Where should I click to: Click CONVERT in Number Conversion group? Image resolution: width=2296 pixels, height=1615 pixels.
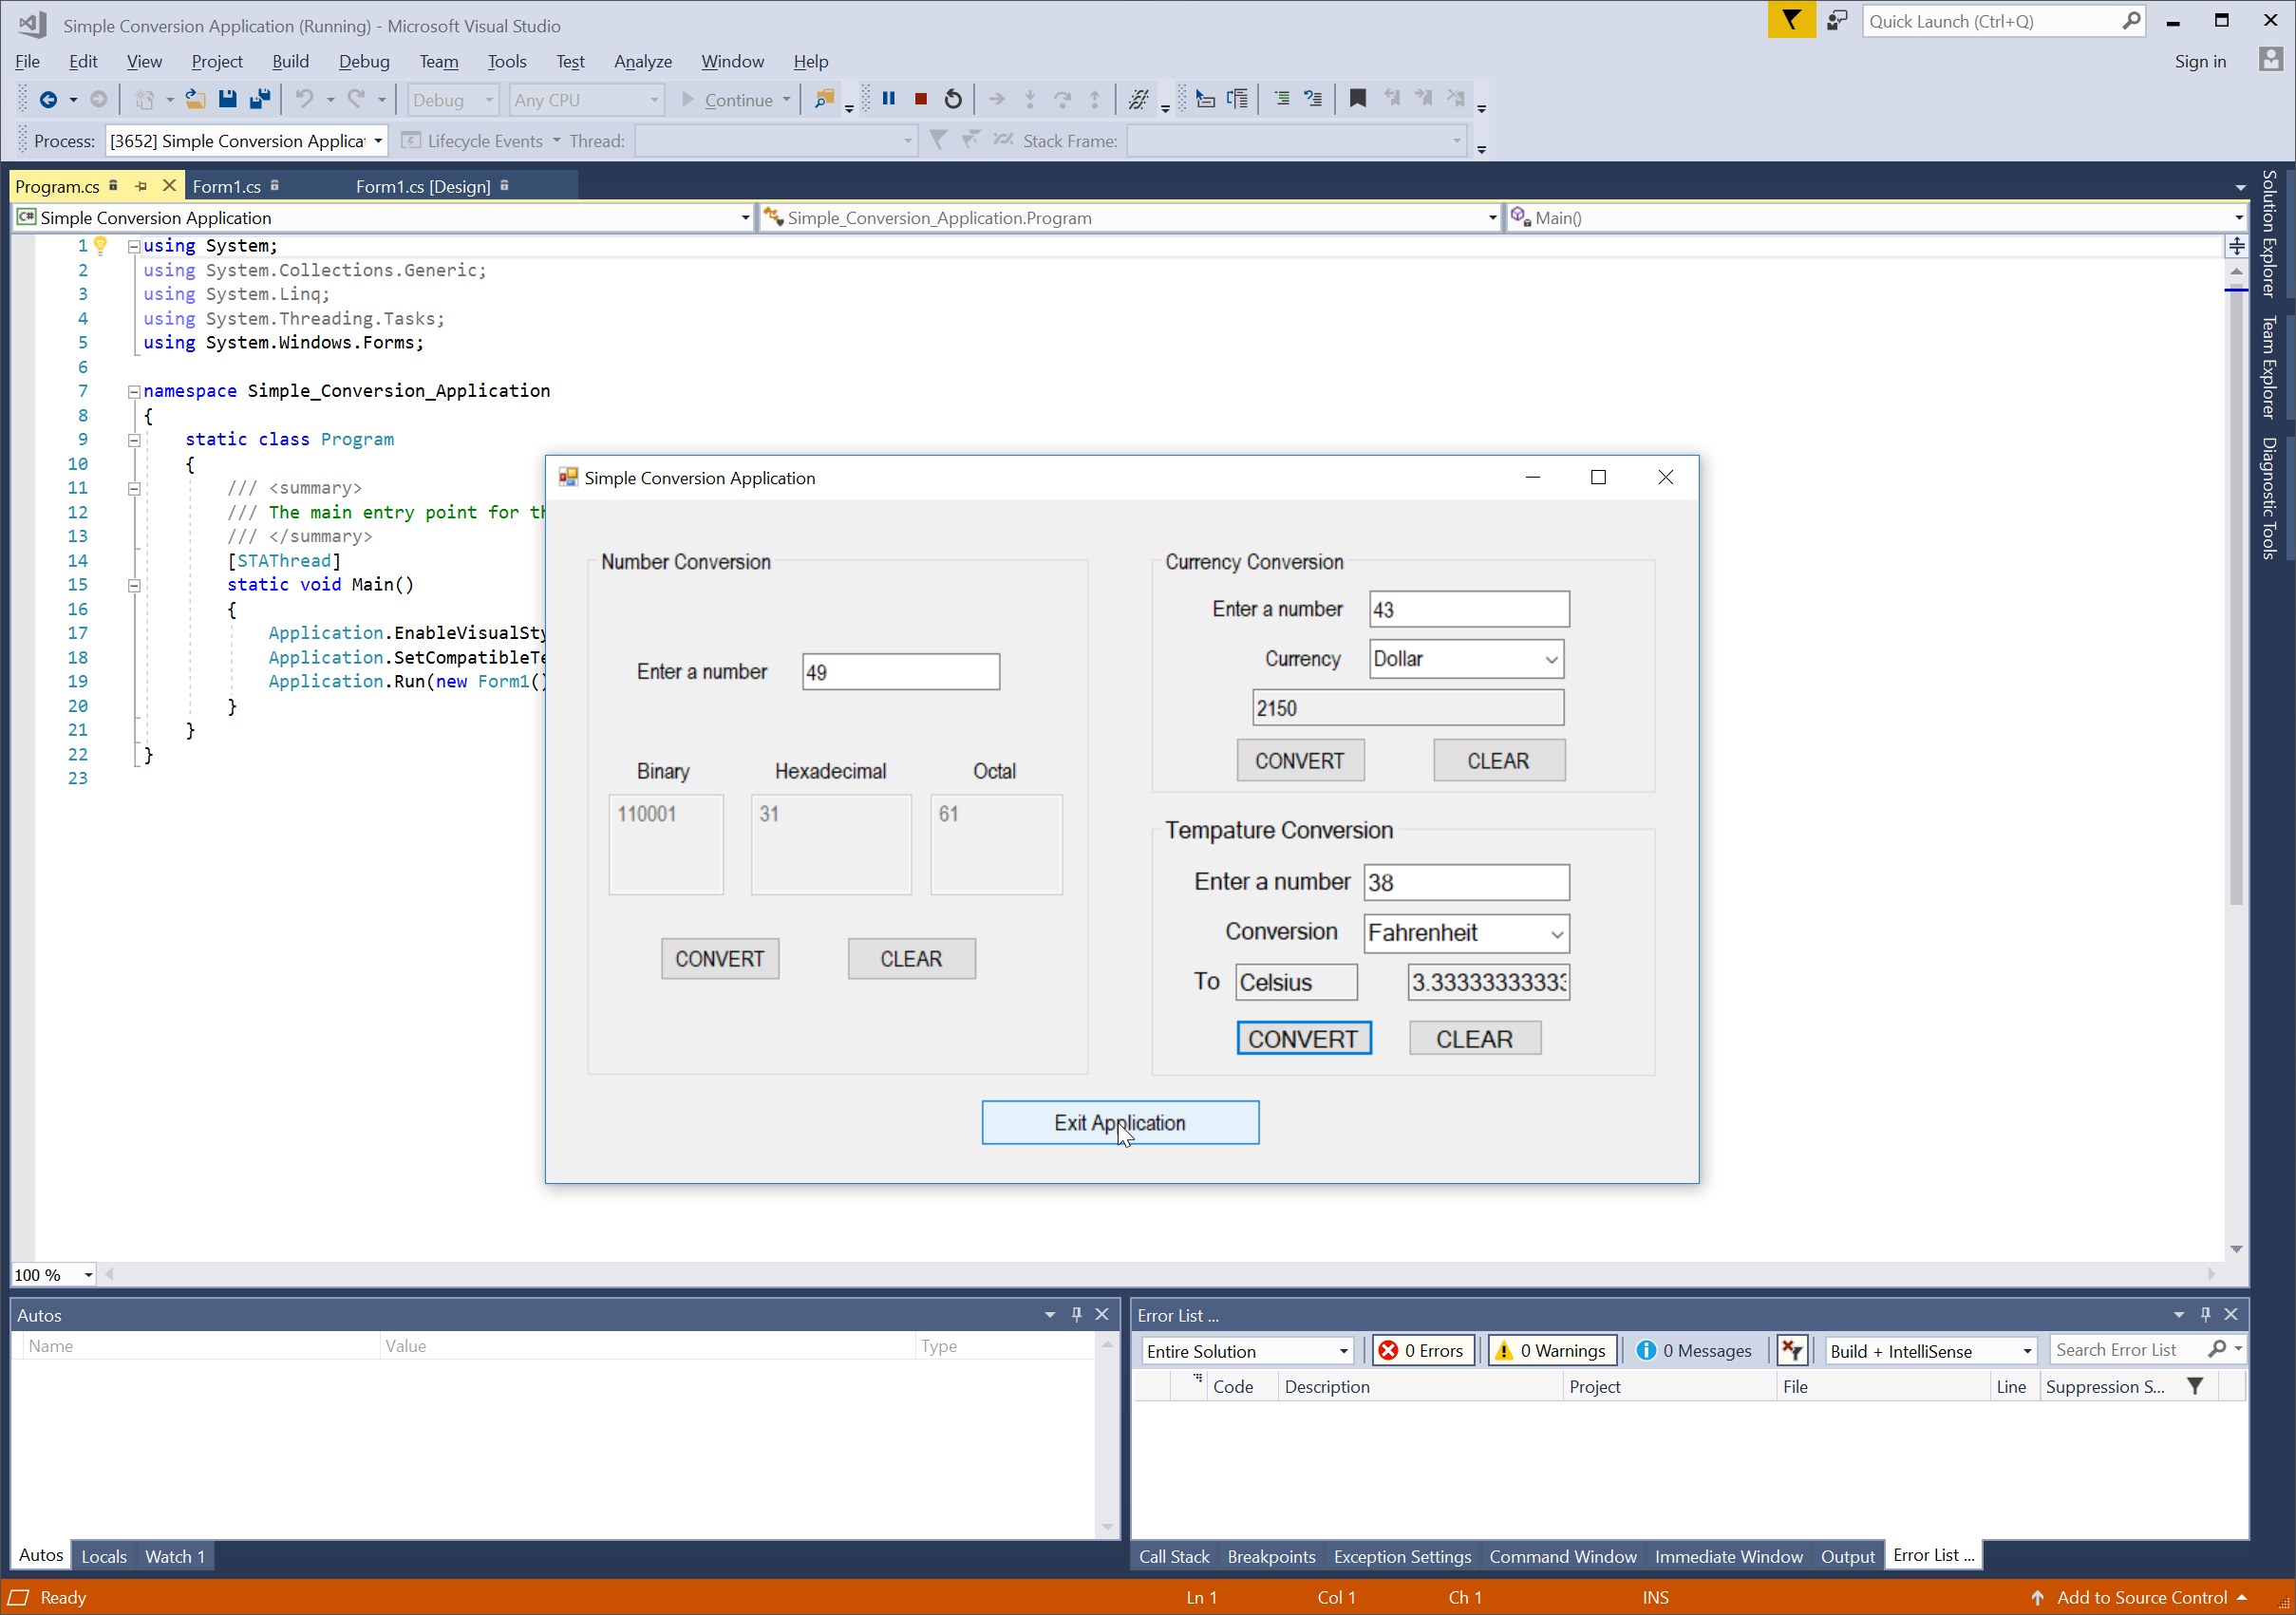click(719, 958)
